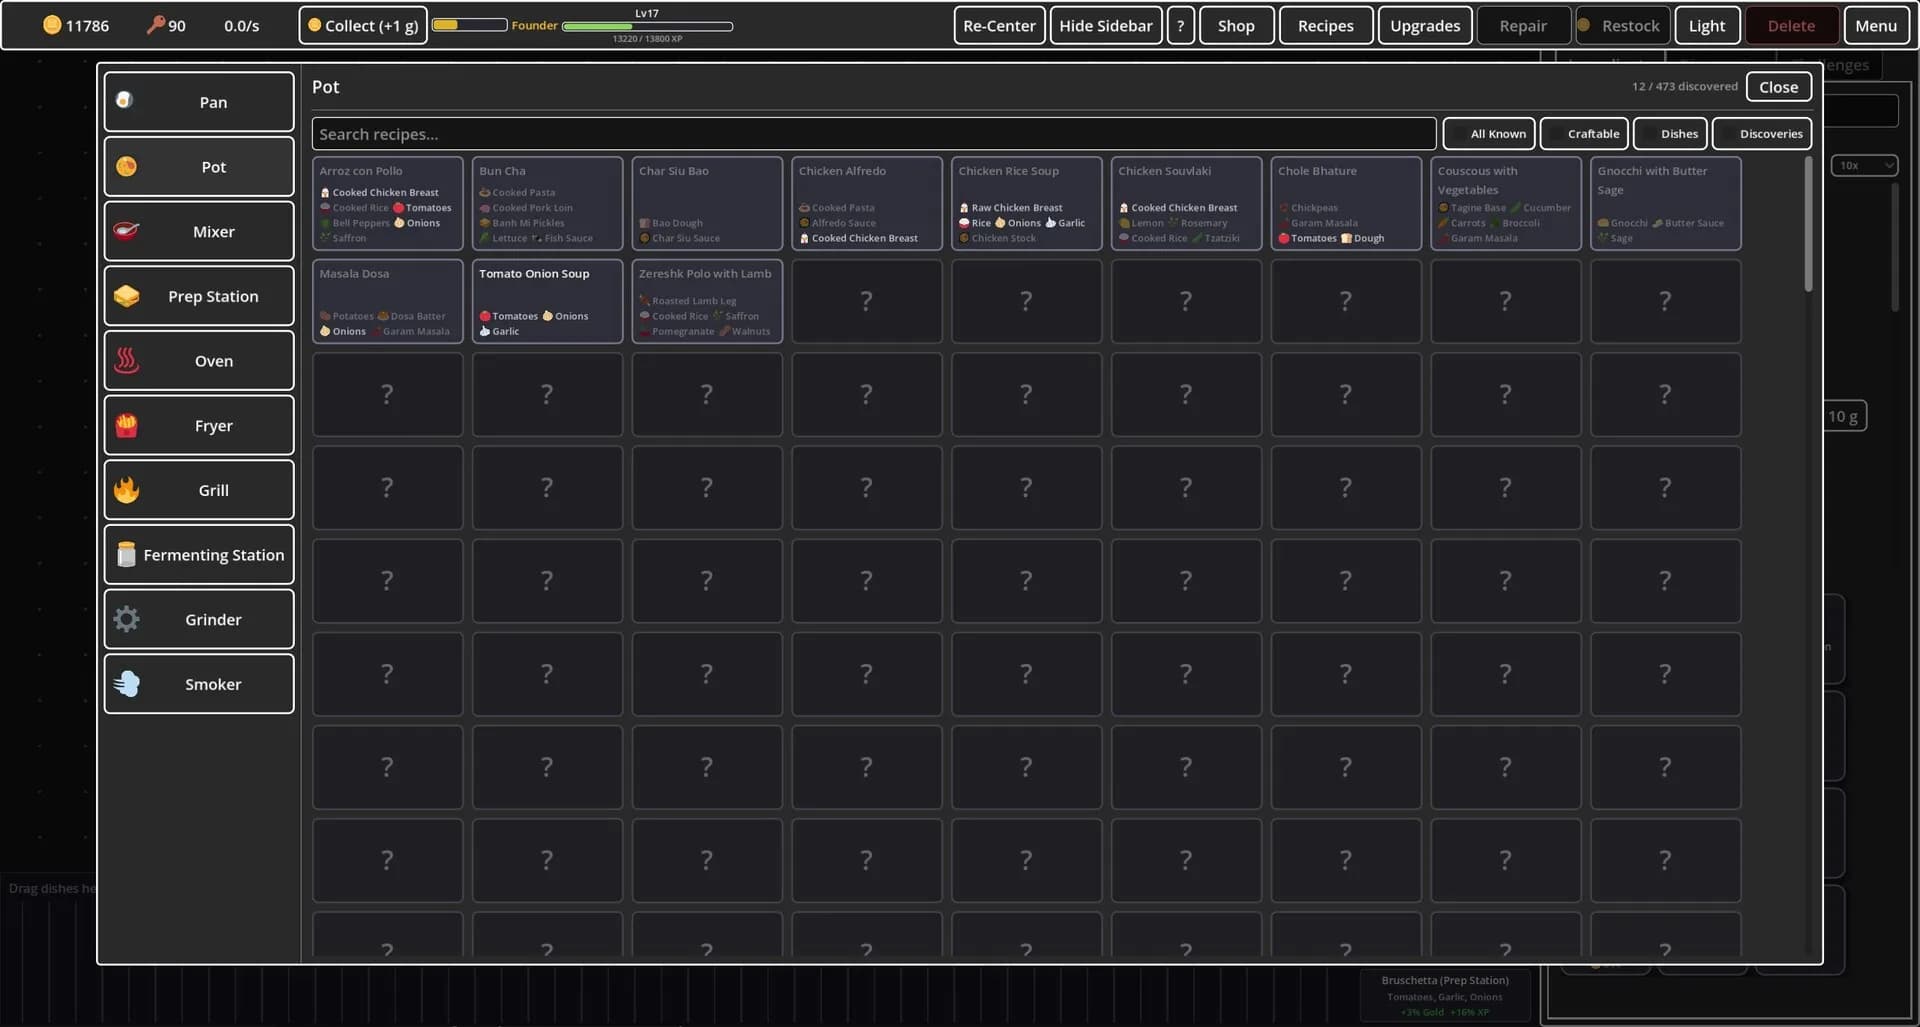The height and width of the screenshot is (1027, 1920).
Task: Click the 0.0/s income rate text
Action: click(x=241, y=26)
